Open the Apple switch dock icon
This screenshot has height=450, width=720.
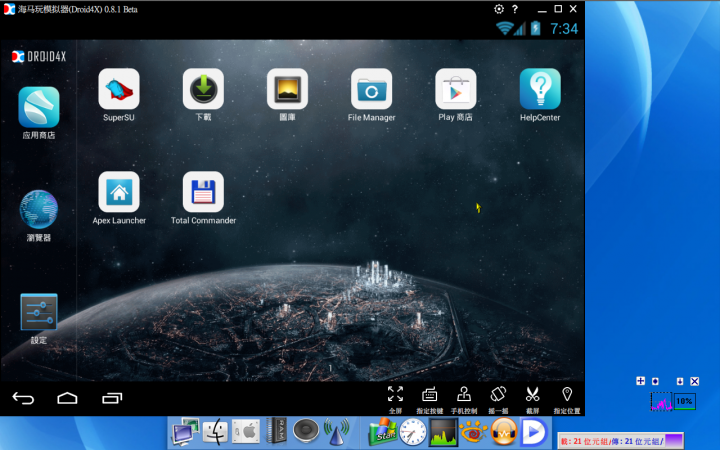246,432
